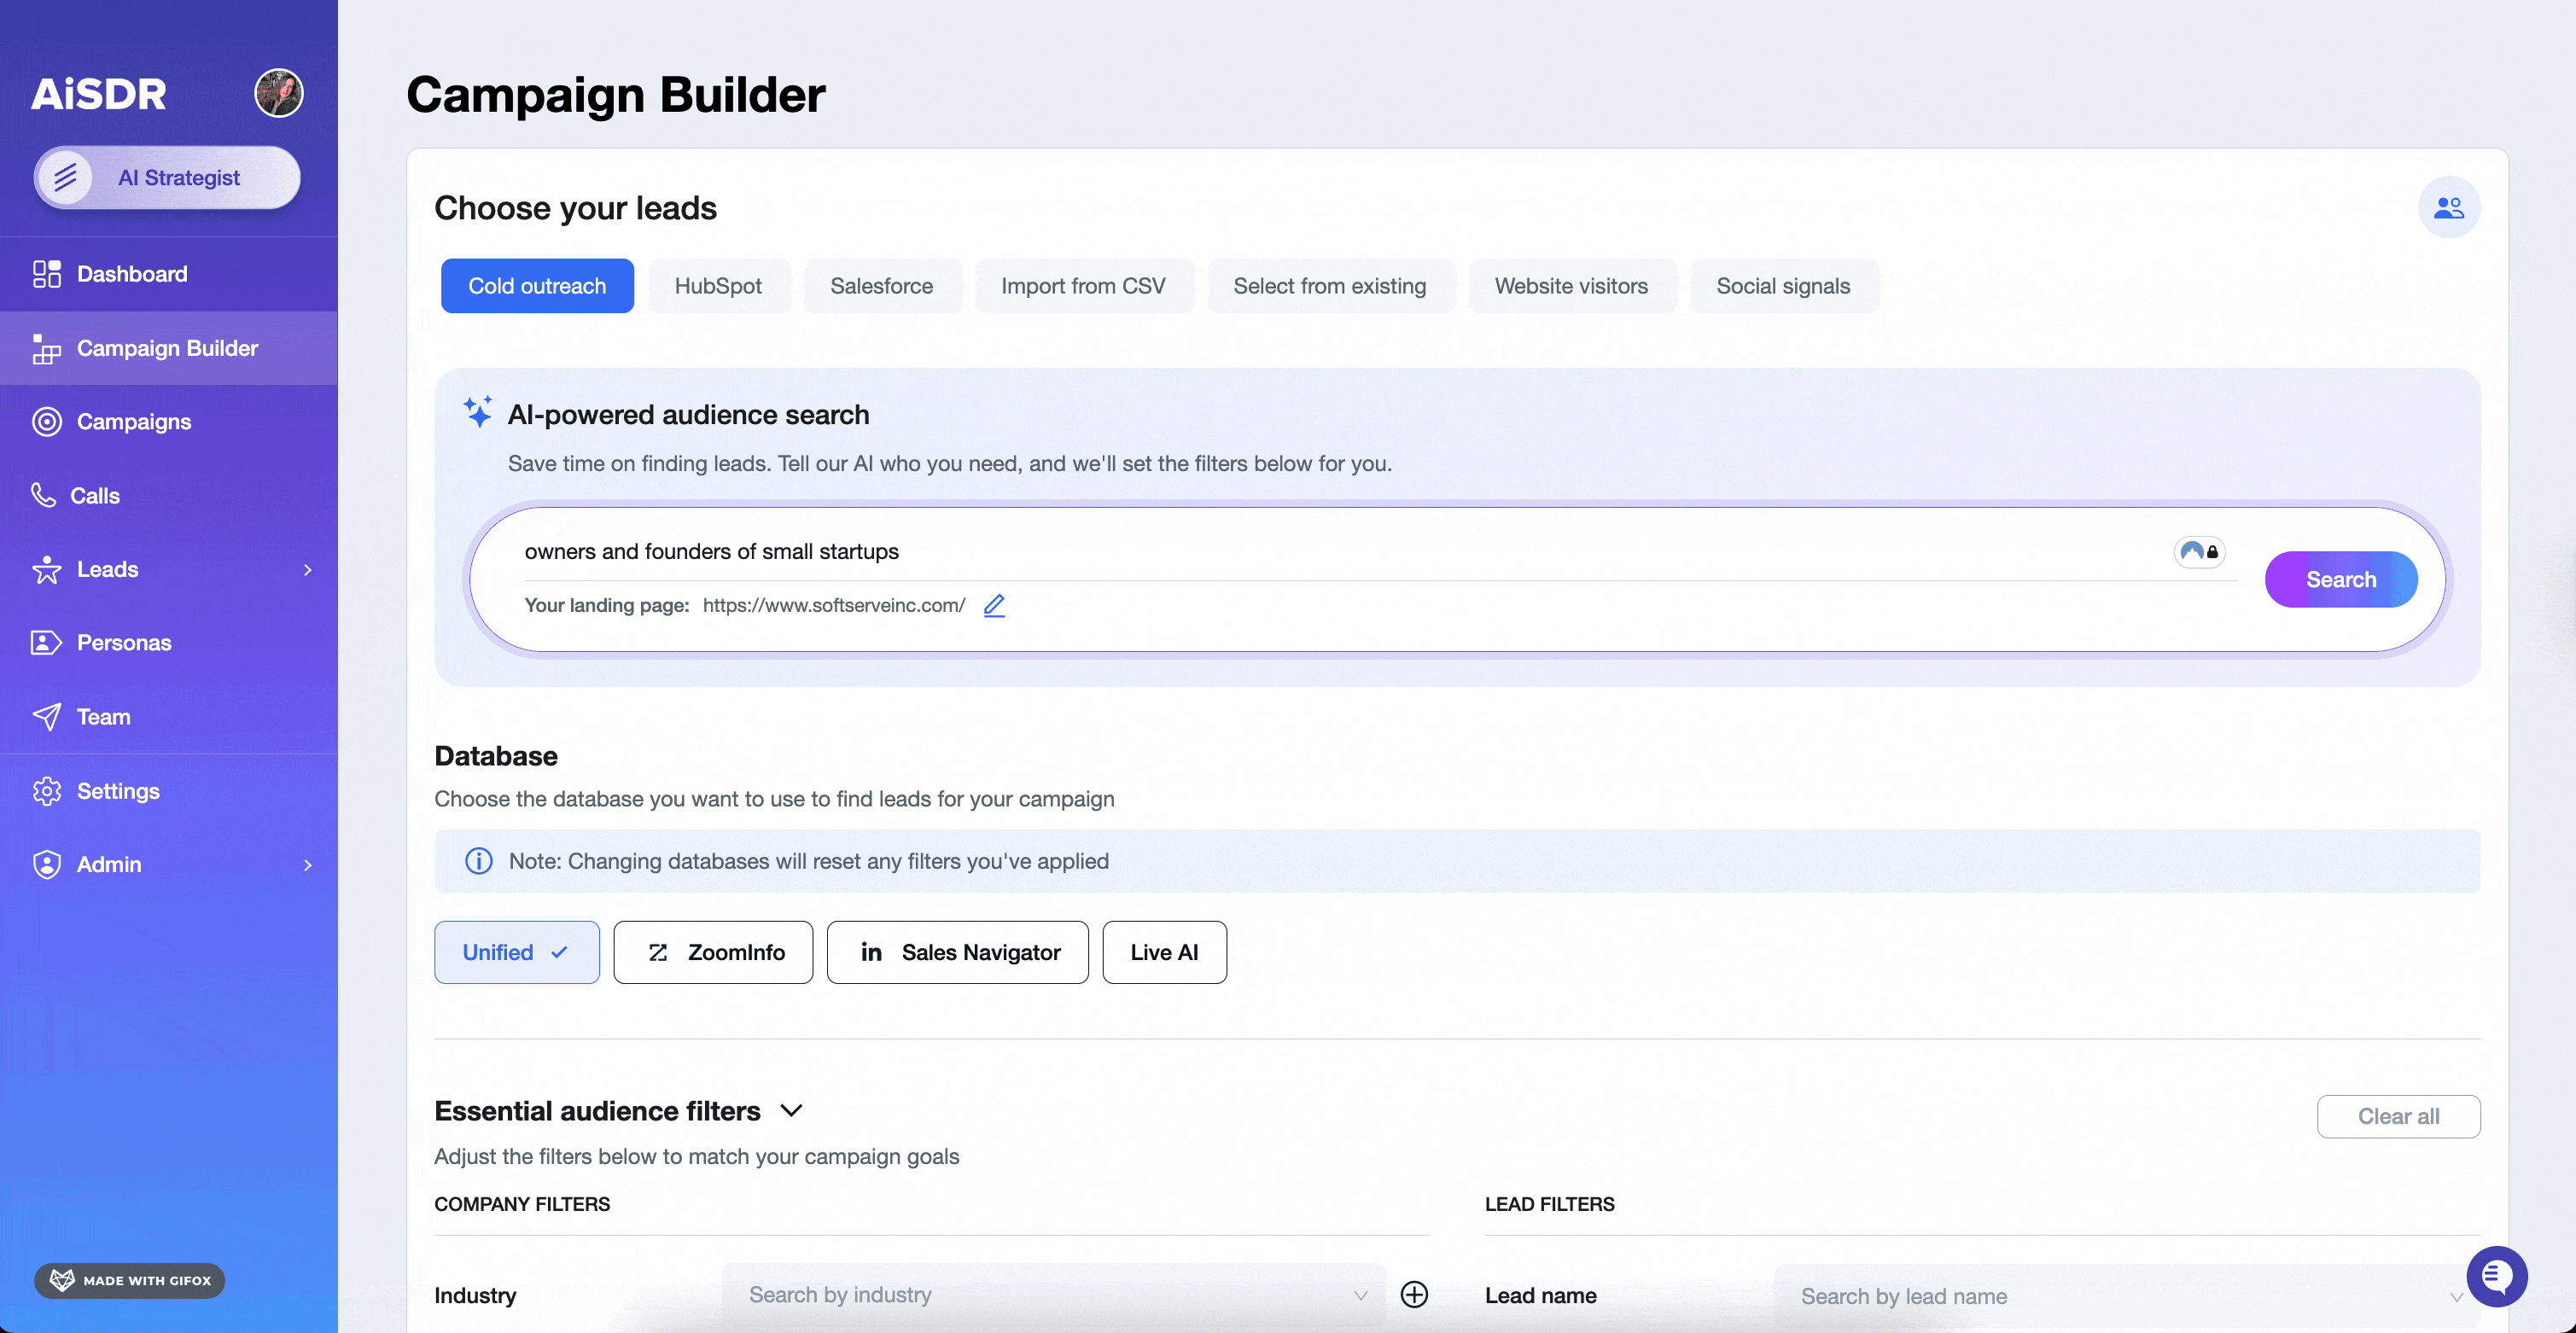Choose the Sales Navigator database
This screenshot has width=2576, height=1333.
pos(957,952)
